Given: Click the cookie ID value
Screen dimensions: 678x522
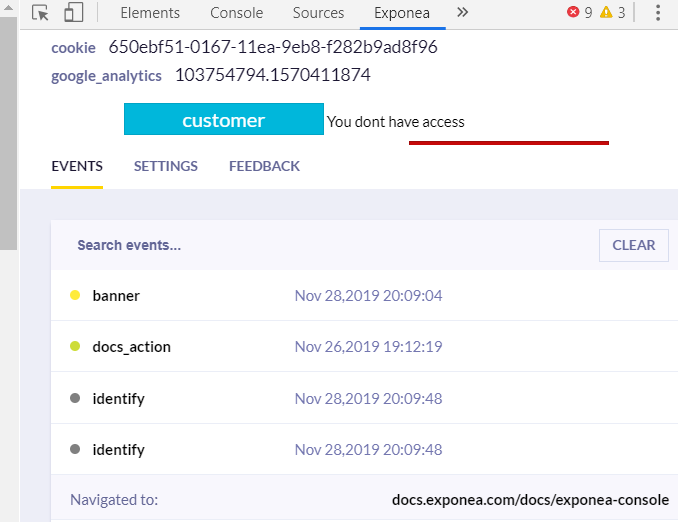Looking at the screenshot, I should [273, 47].
